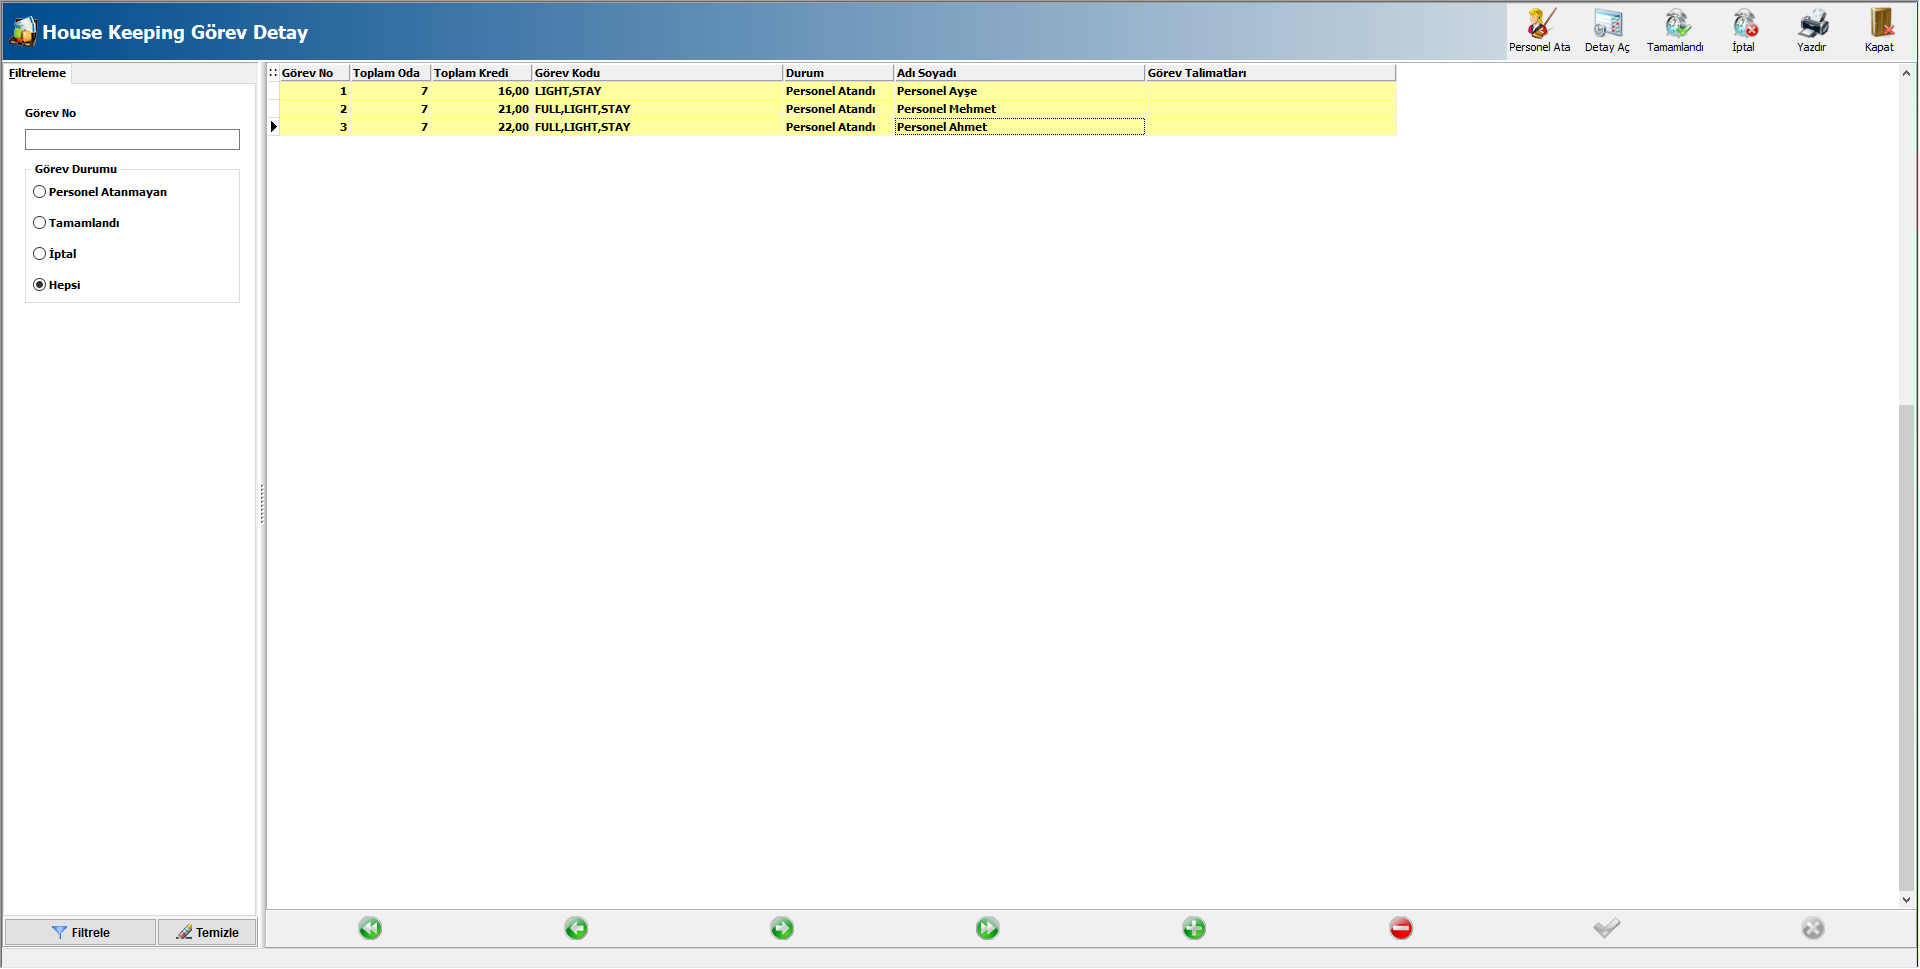Add a new record with green plus
This screenshot has height=969, width=1920.
click(x=1194, y=929)
